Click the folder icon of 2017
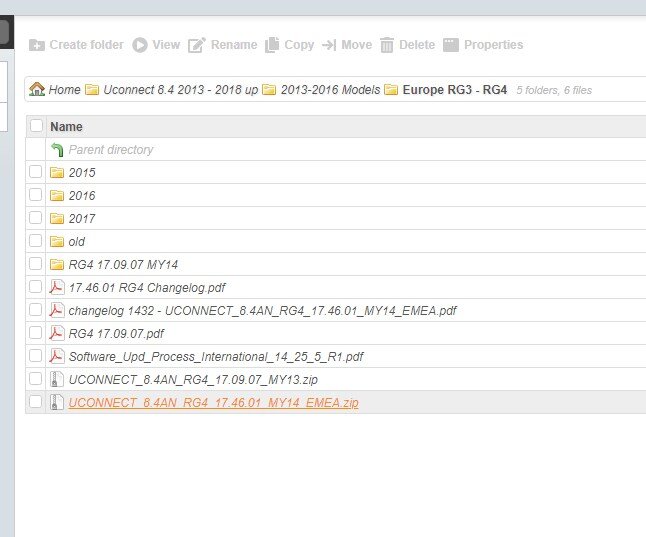The width and height of the screenshot is (646, 537). (57, 218)
